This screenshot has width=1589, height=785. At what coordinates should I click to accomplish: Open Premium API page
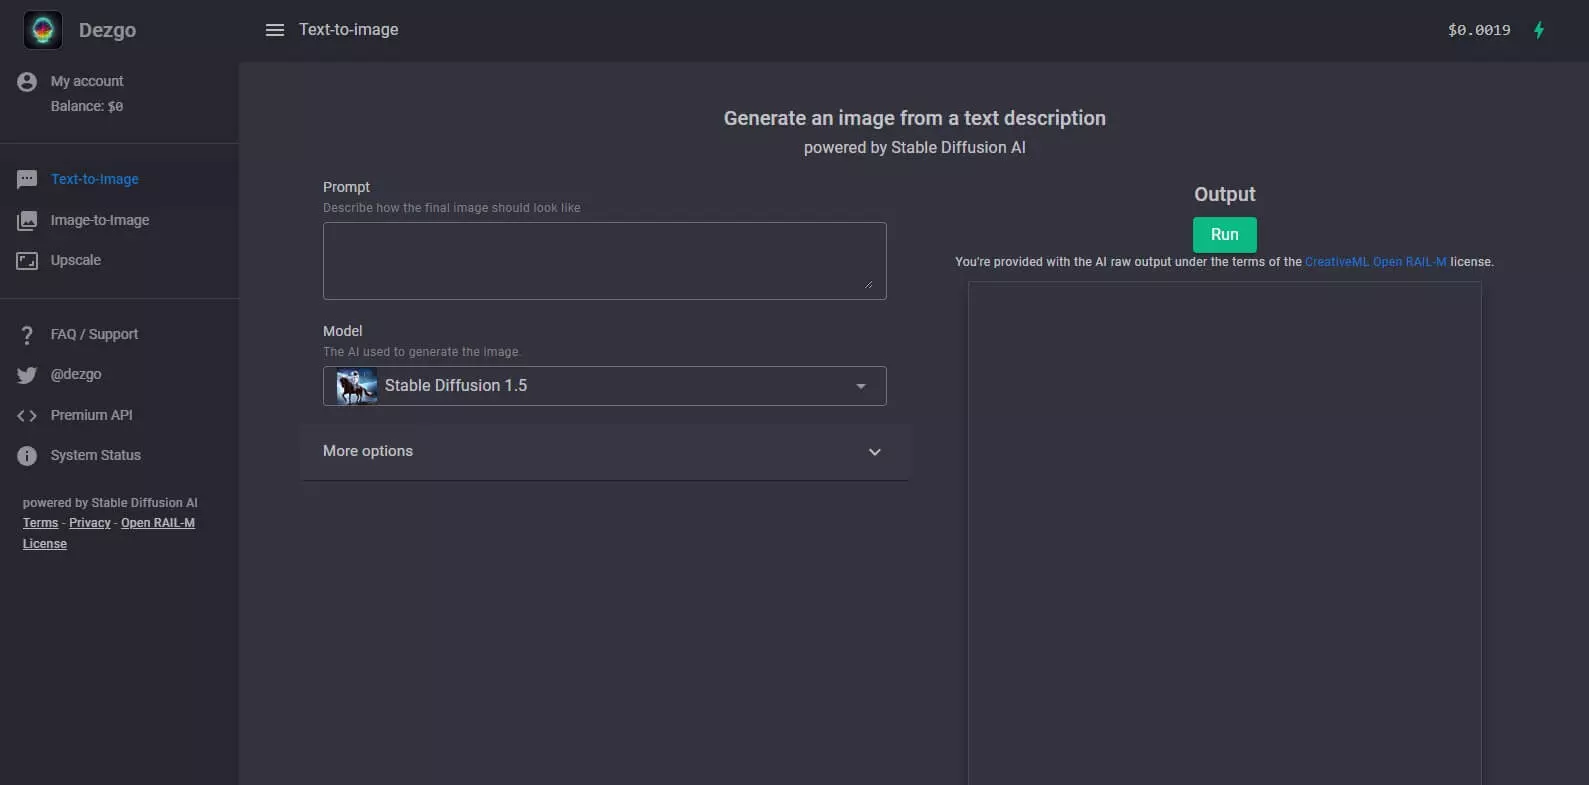tap(91, 415)
